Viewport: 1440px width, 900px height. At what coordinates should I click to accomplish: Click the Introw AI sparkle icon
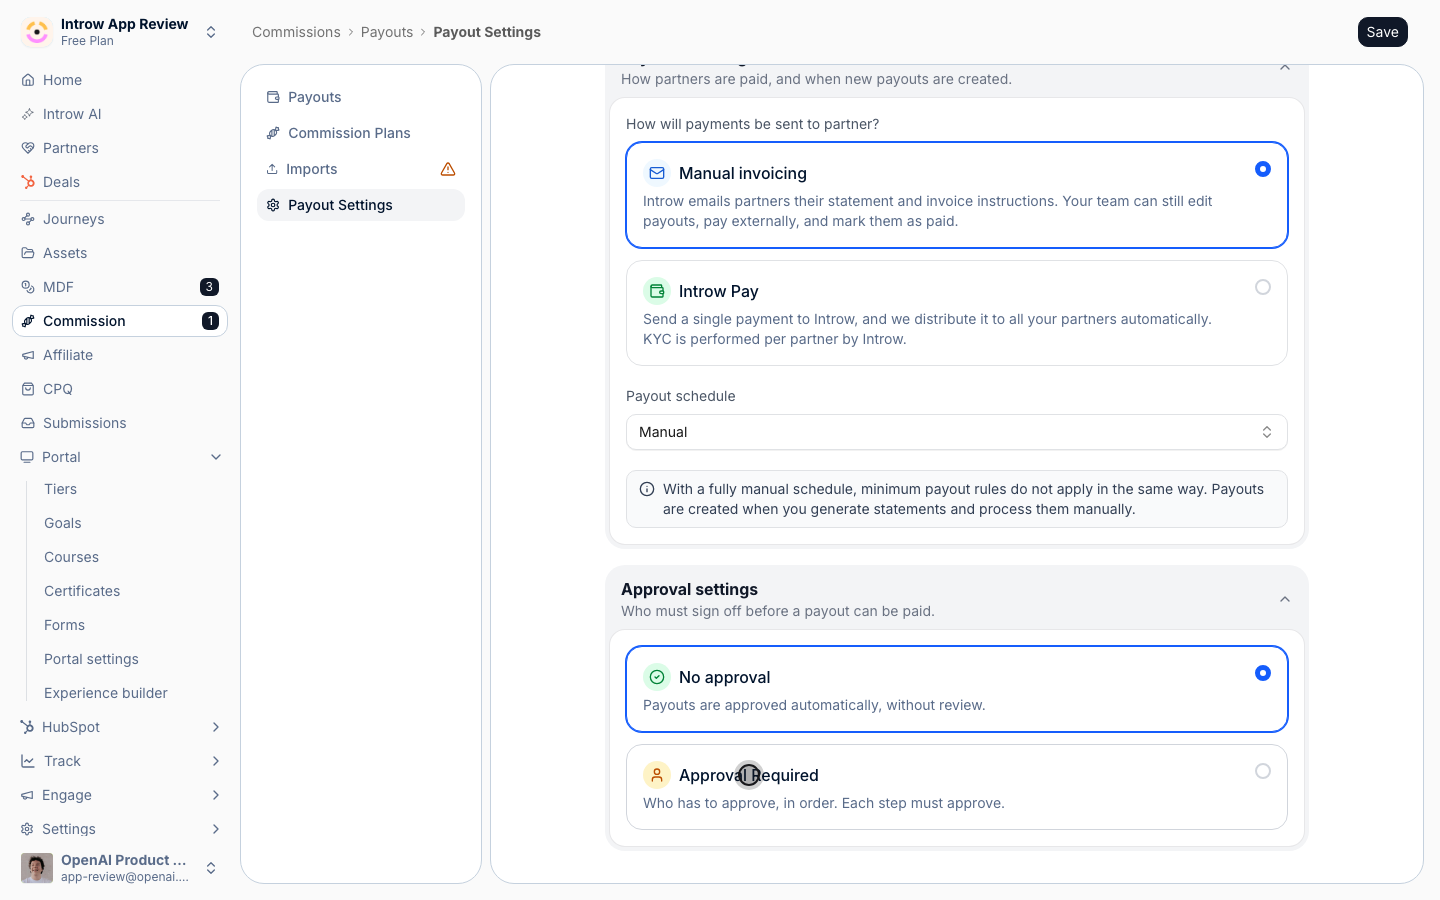(28, 114)
